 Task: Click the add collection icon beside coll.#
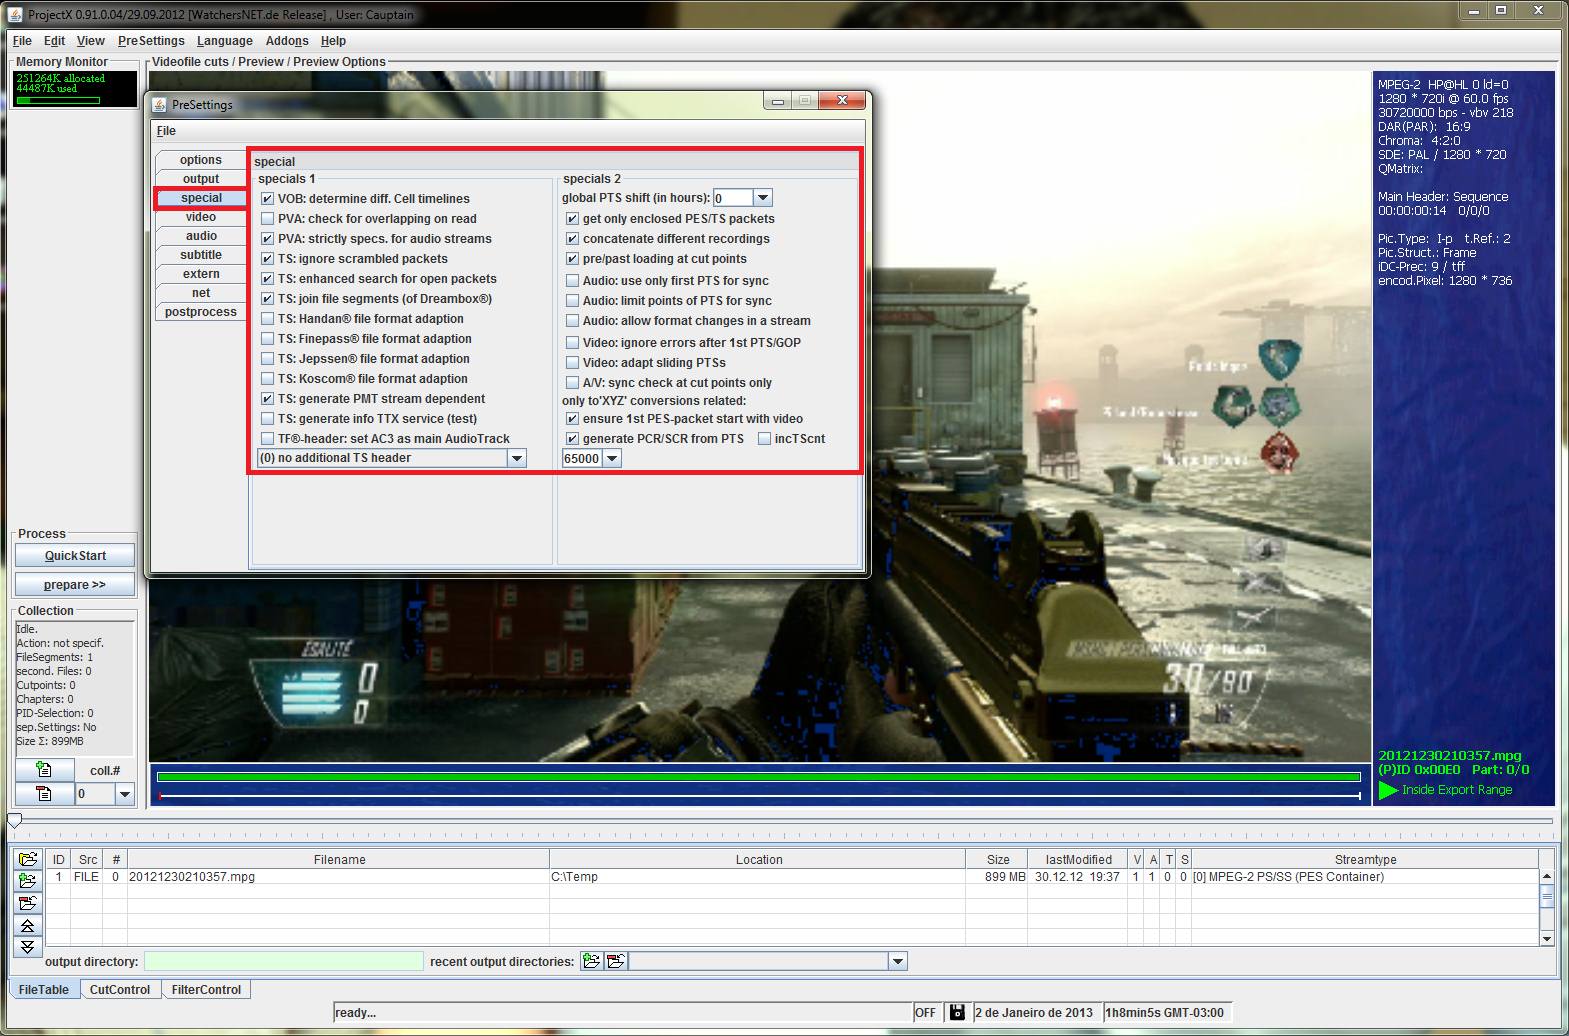tap(44, 770)
